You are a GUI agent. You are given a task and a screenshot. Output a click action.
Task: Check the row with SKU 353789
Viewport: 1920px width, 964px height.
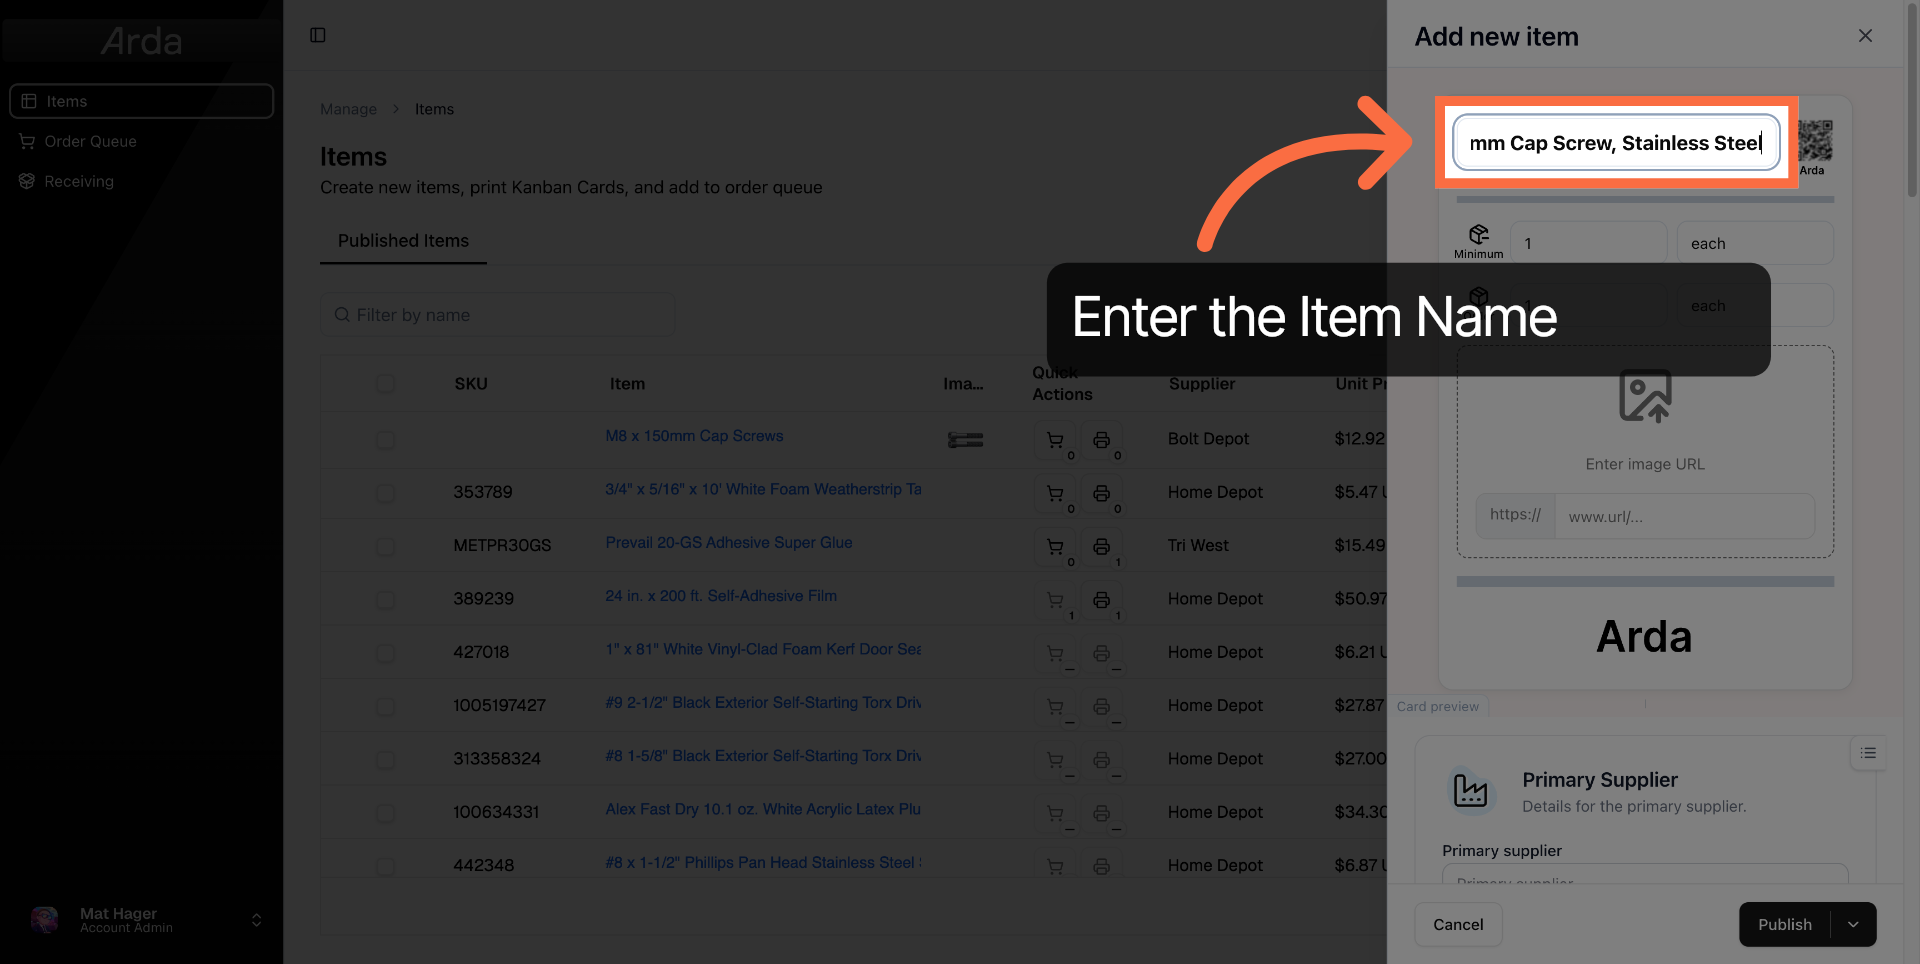385,493
